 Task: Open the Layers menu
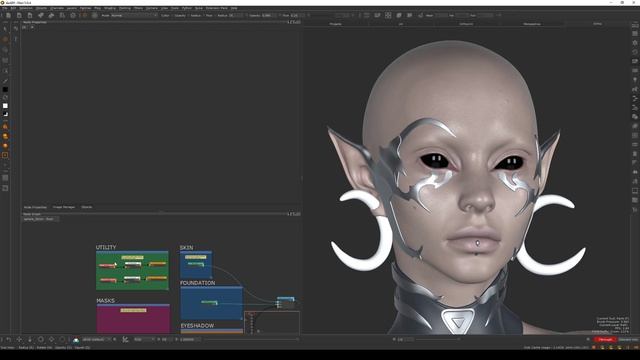72,8
